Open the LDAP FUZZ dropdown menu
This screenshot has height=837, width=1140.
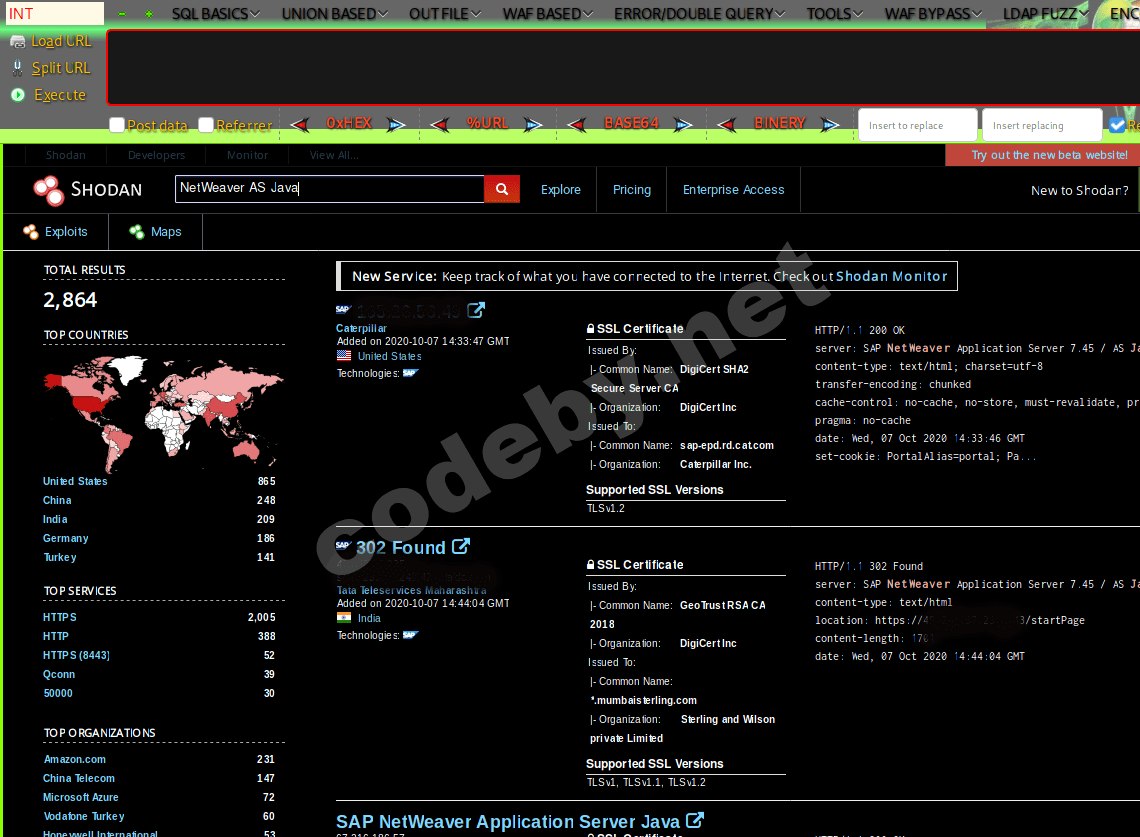(1045, 14)
